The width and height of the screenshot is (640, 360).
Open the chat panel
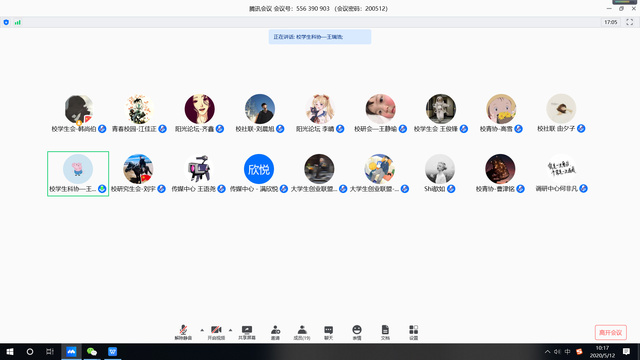point(329,332)
